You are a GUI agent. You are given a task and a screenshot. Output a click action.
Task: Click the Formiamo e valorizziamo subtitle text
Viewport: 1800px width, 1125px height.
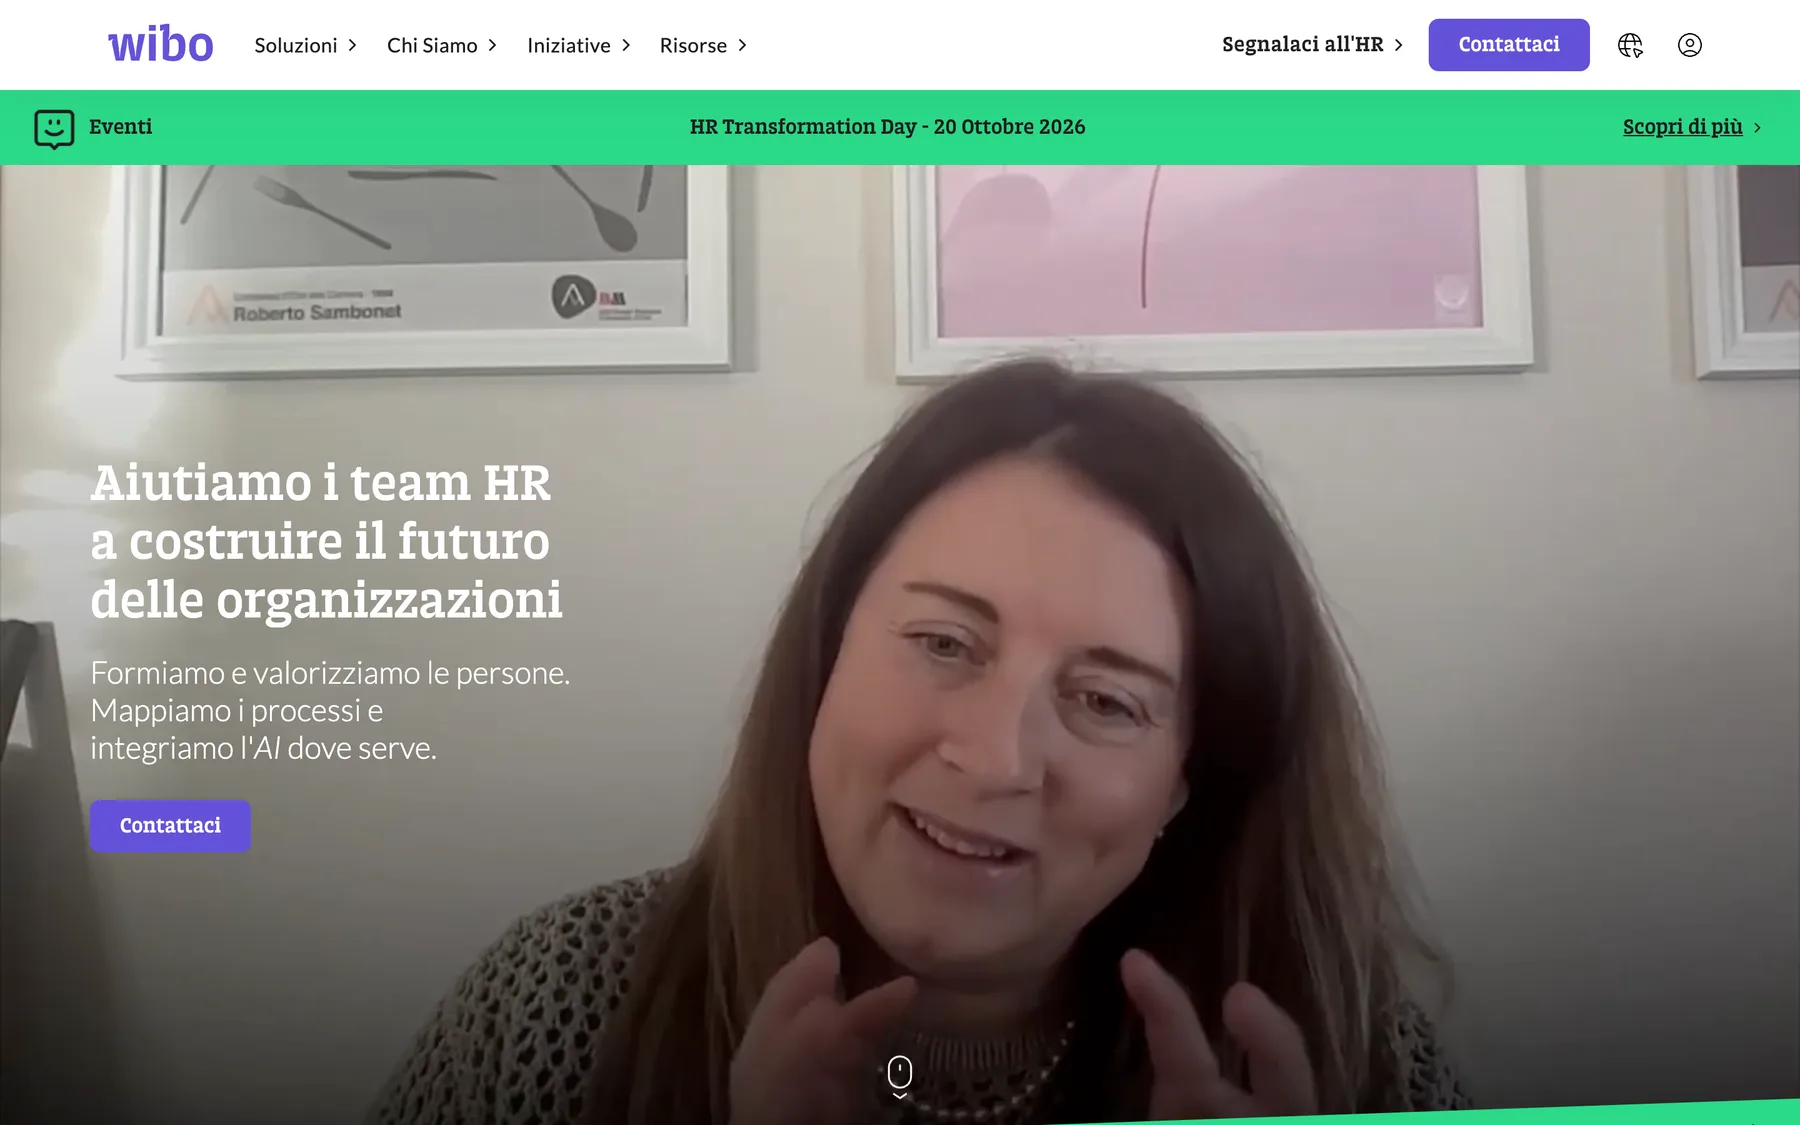(330, 710)
